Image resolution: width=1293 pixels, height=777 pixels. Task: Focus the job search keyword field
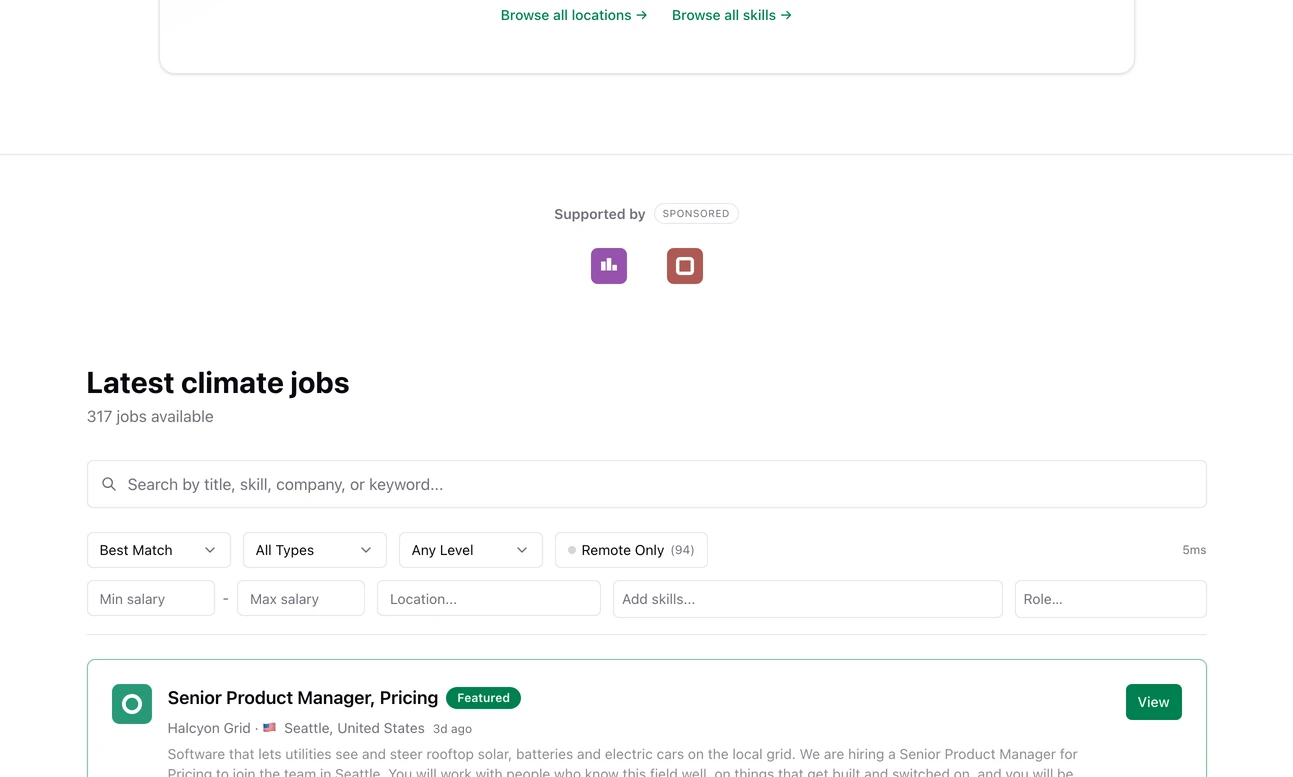click(x=647, y=484)
